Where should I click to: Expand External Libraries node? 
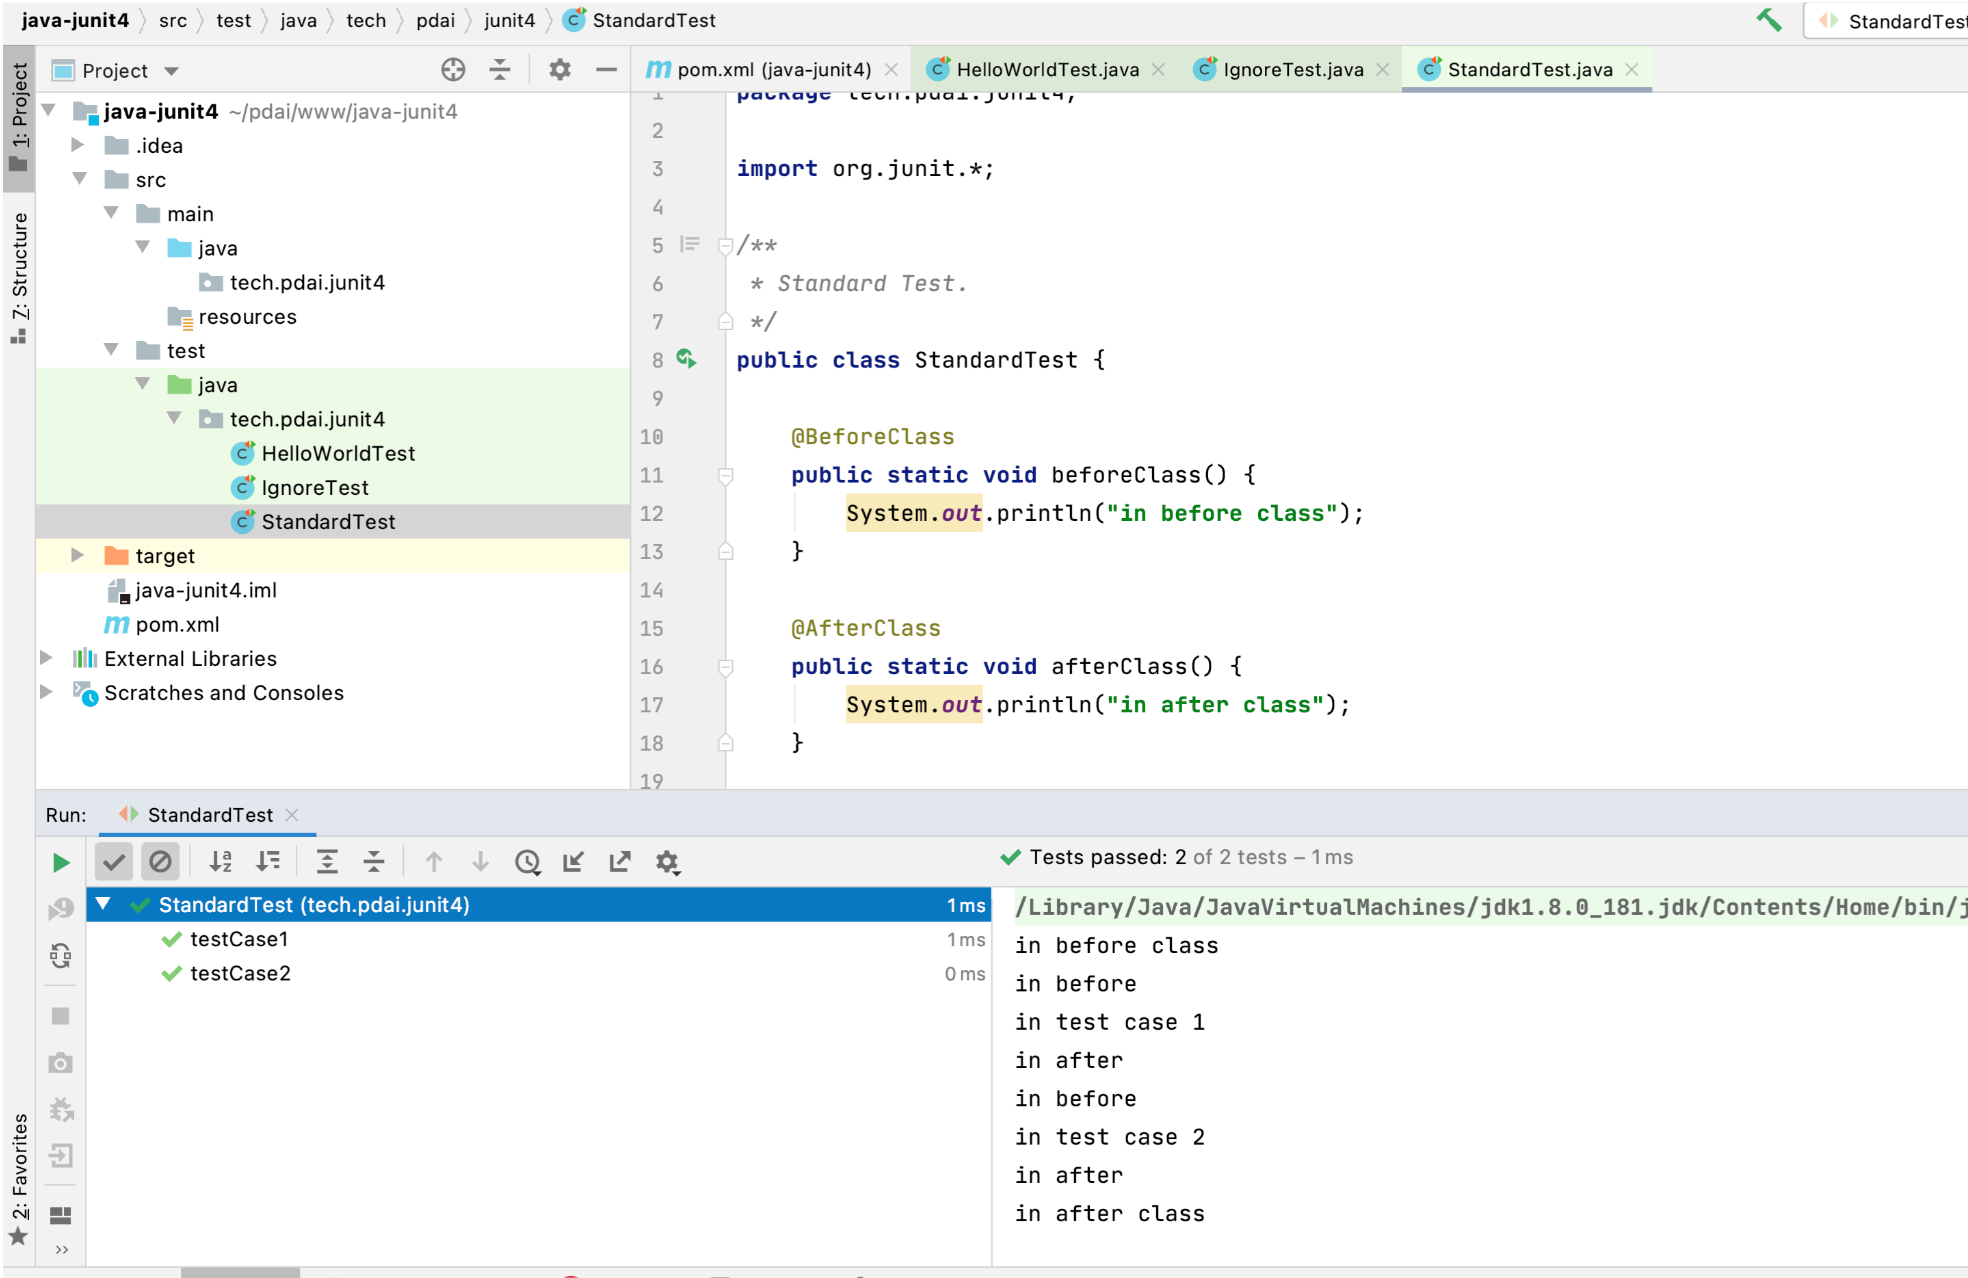[x=46, y=658]
